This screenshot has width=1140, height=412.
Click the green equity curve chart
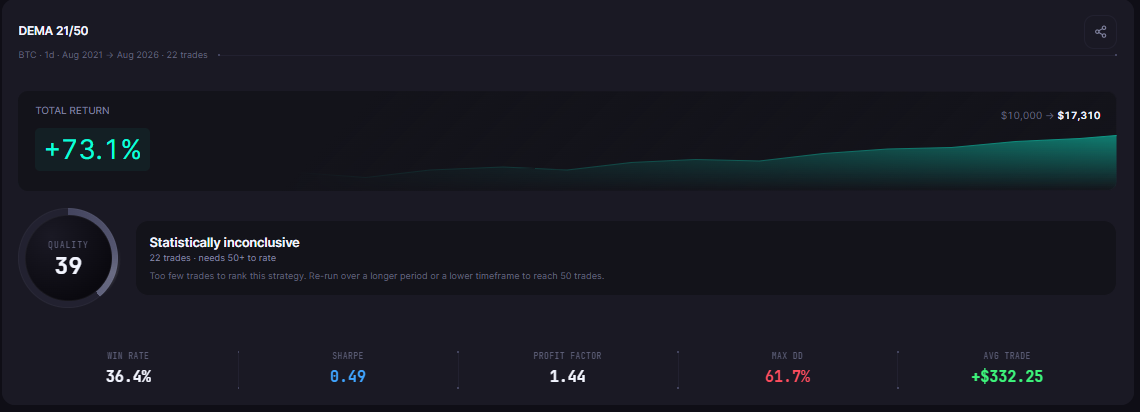(x=712, y=163)
